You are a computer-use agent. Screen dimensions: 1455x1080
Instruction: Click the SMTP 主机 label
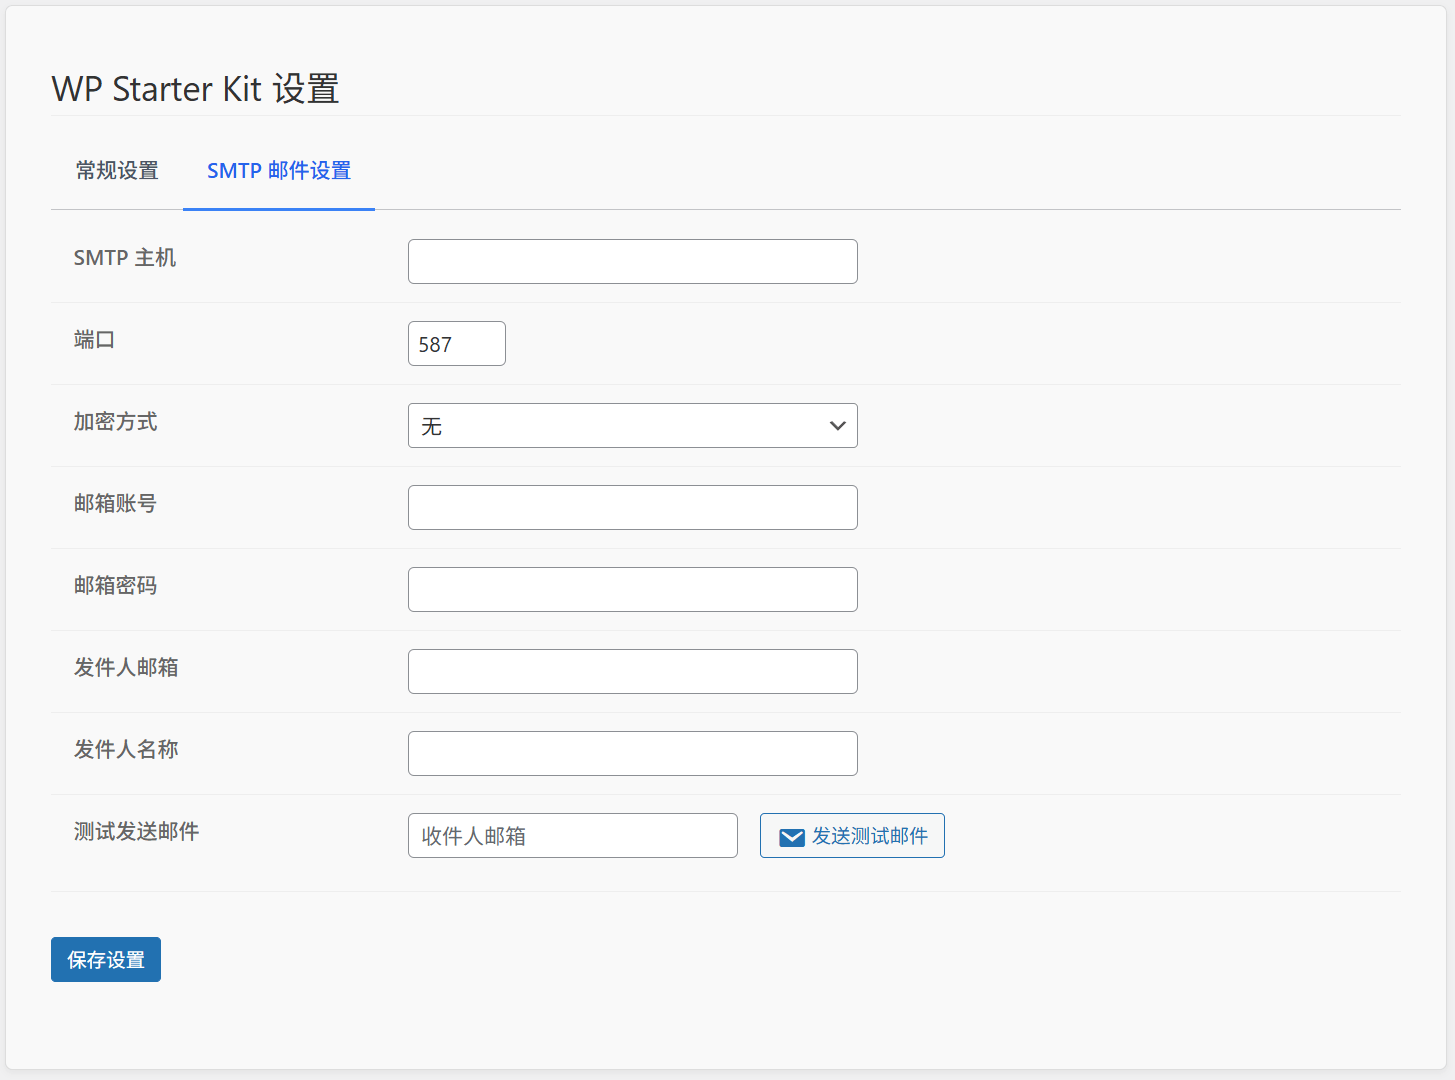pyautogui.click(x=124, y=257)
